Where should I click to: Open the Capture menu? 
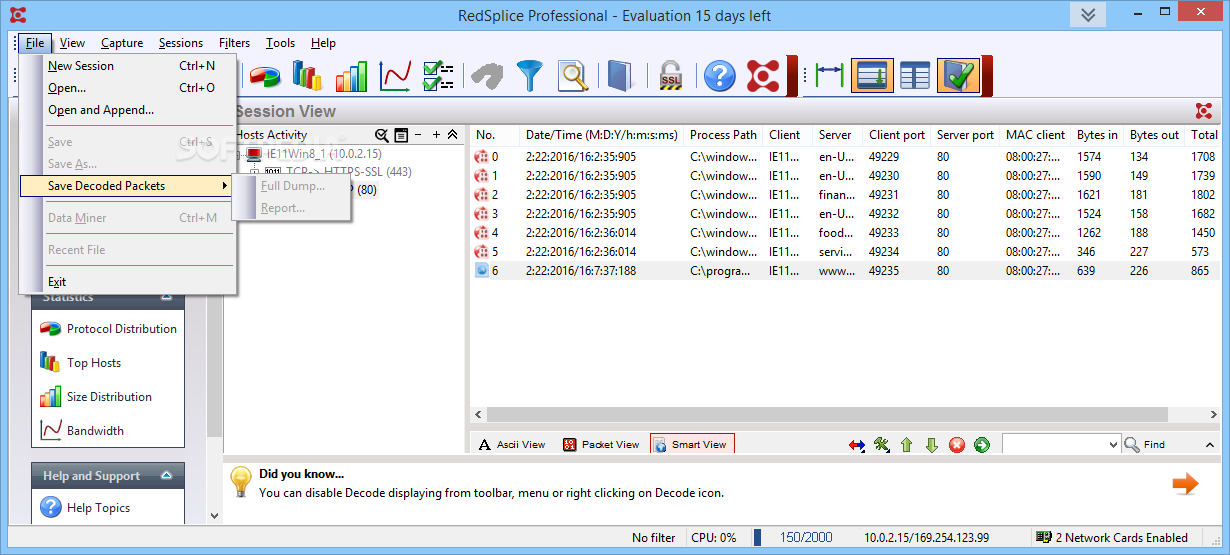pyautogui.click(x=122, y=43)
